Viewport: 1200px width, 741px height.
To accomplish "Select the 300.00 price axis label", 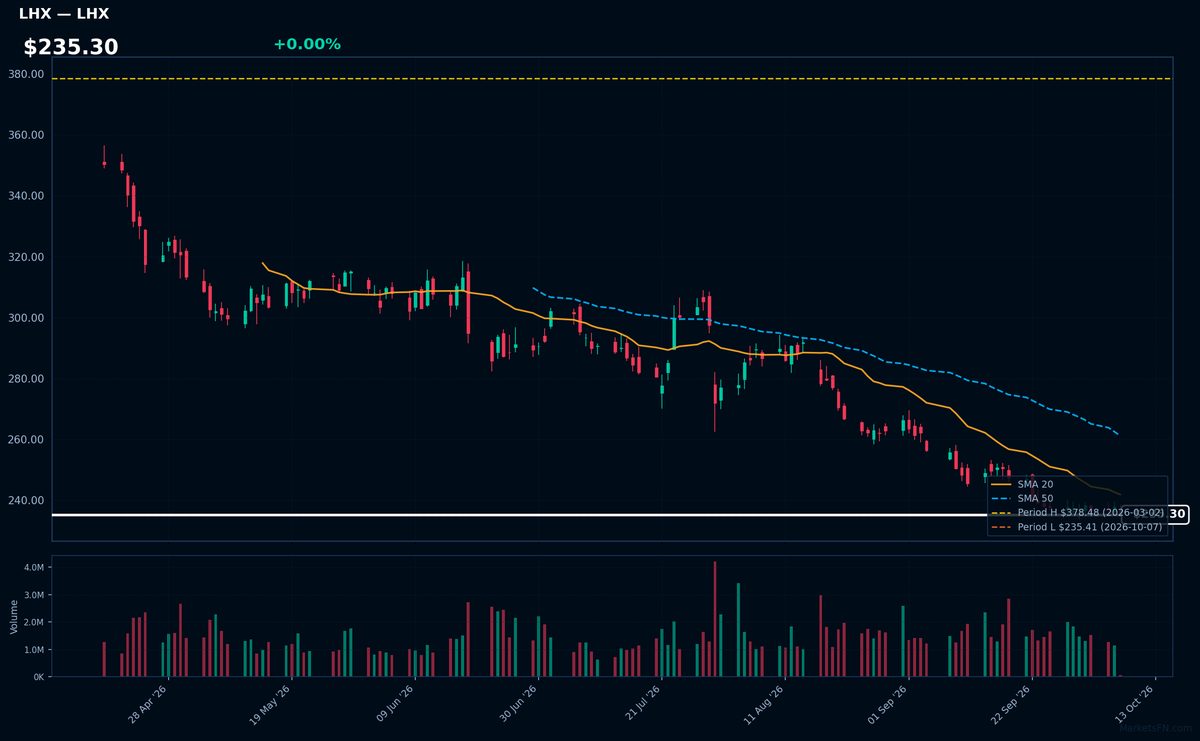I will coord(26,318).
